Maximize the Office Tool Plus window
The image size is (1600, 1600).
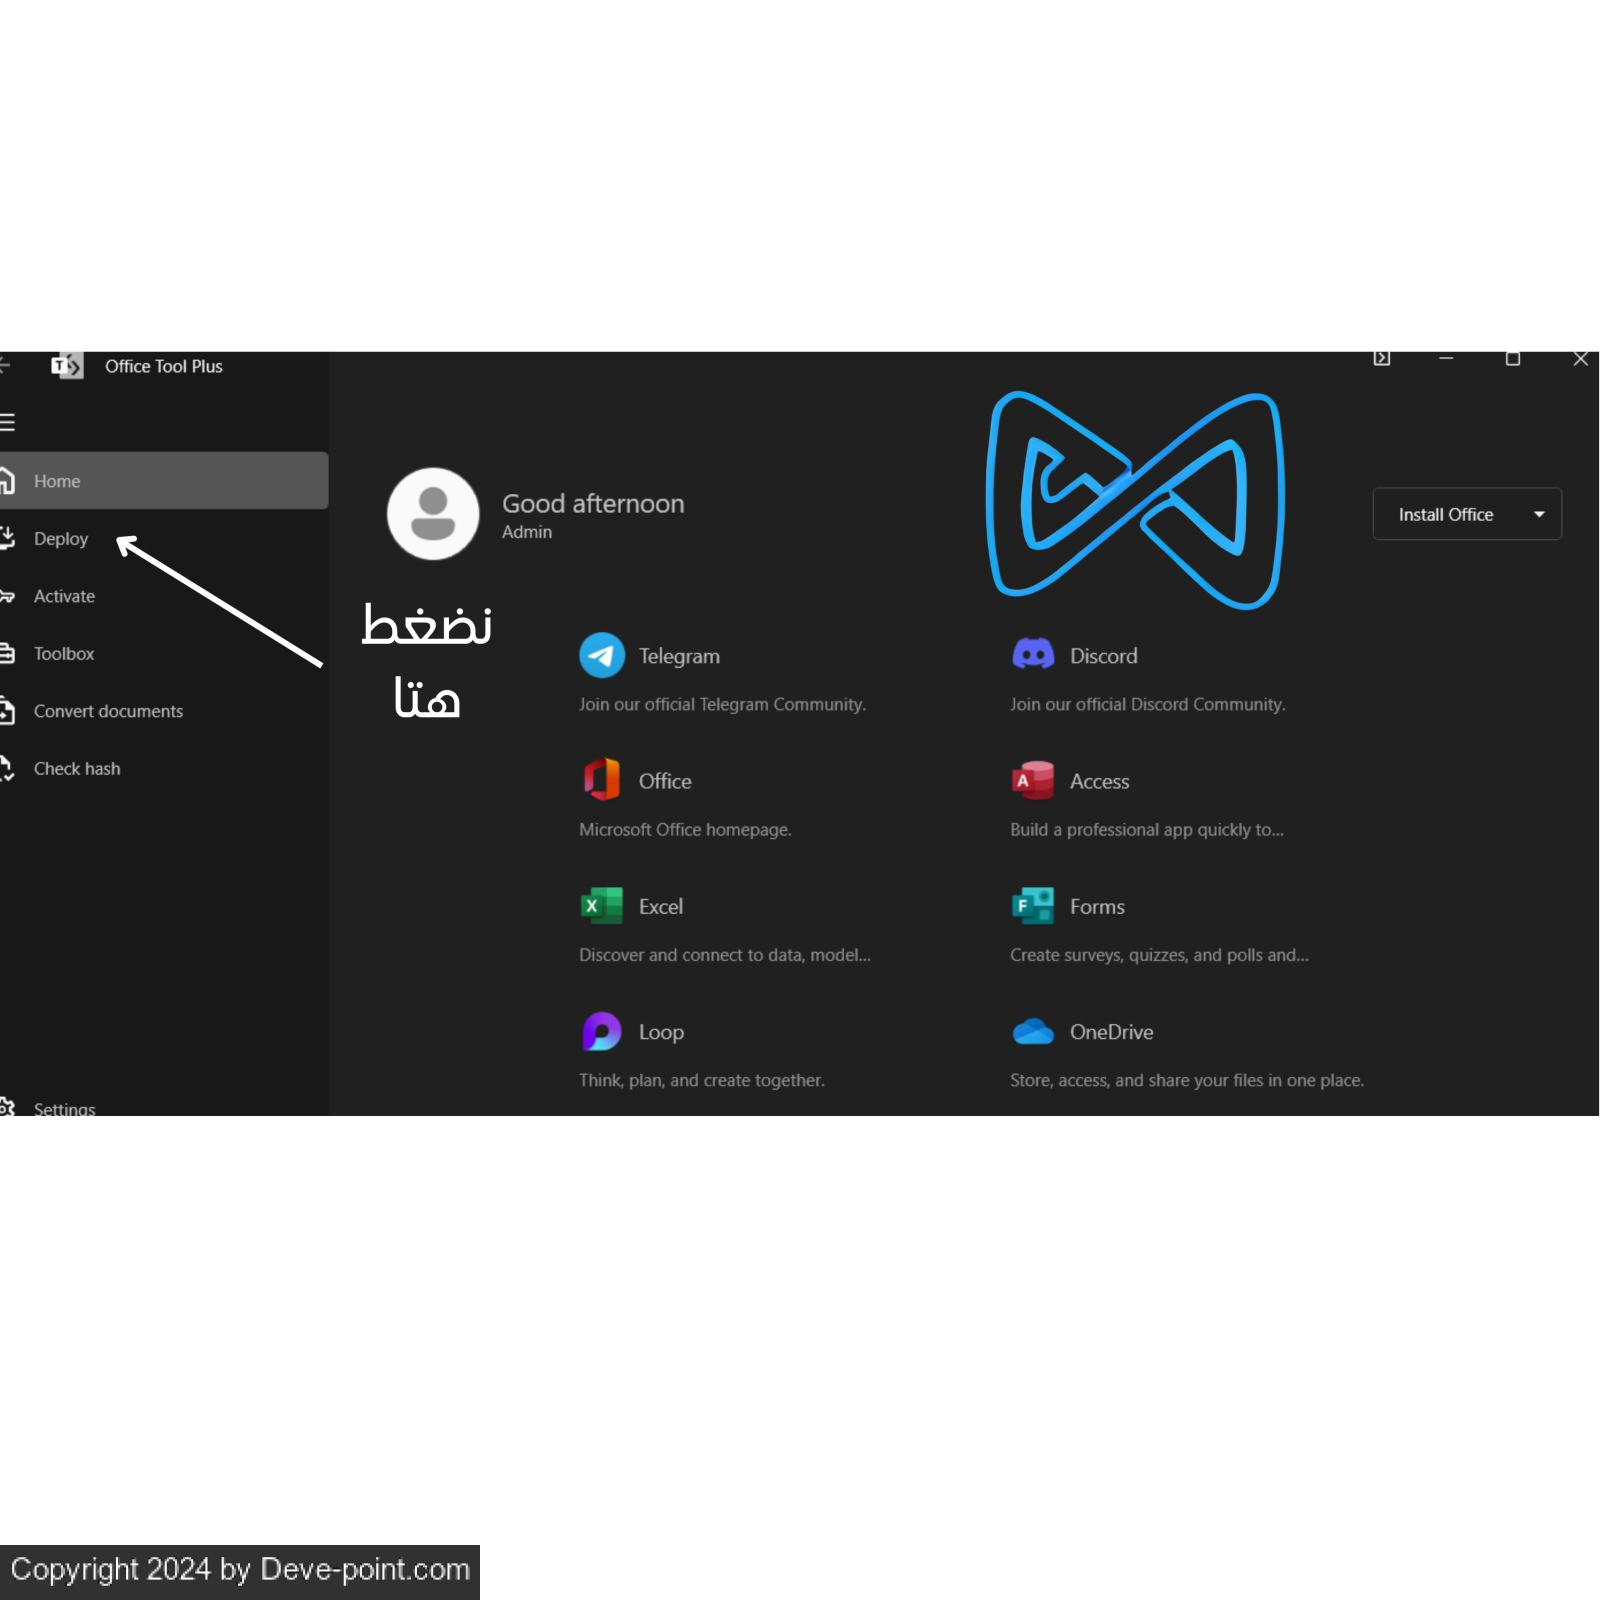[x=1513, y=358]
